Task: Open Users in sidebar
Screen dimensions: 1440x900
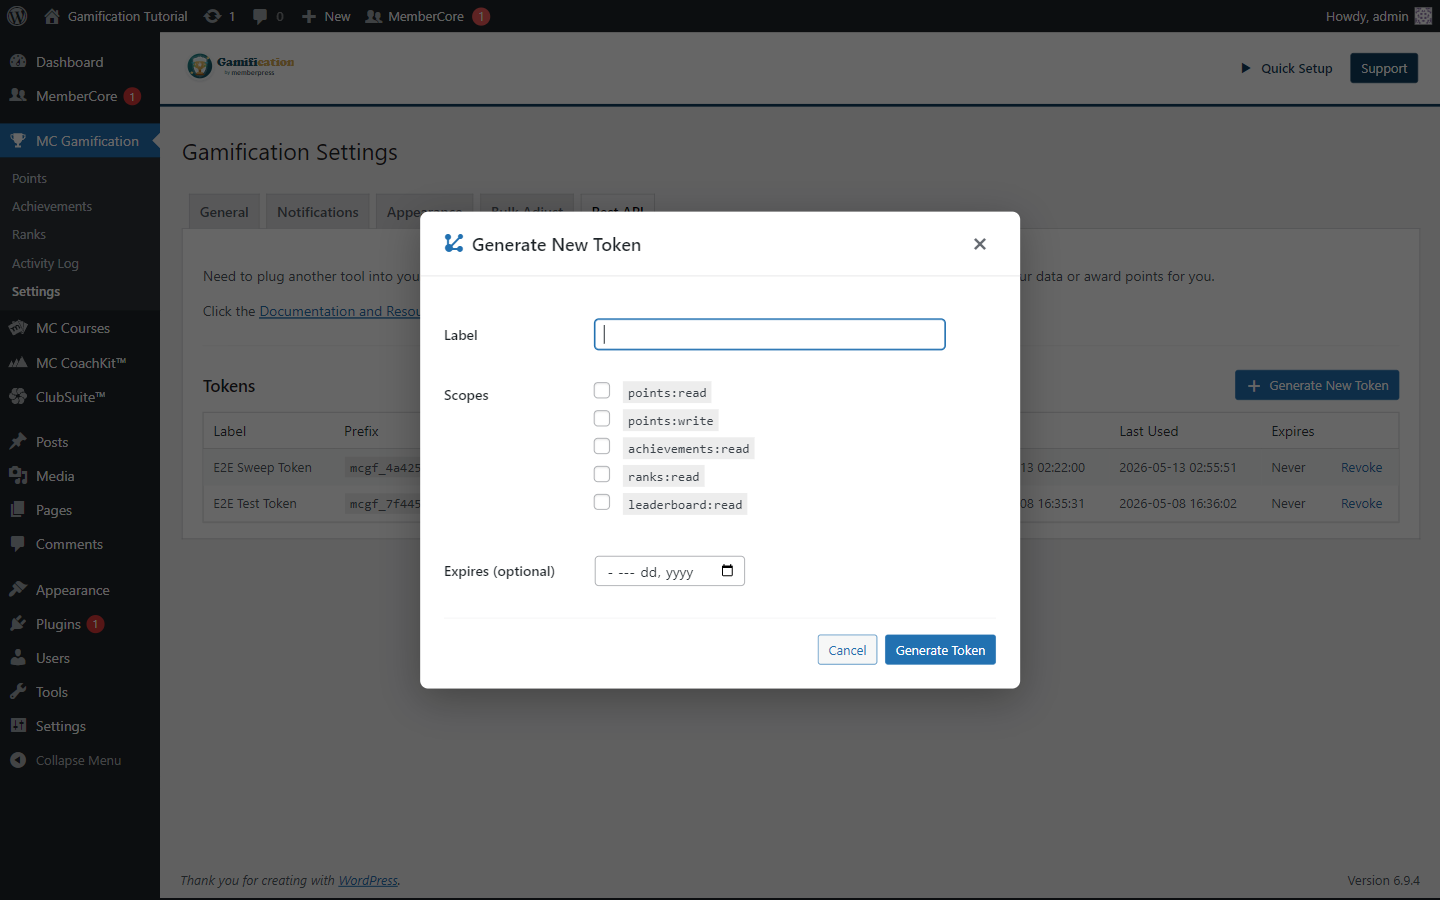Action: coord(80,658)
